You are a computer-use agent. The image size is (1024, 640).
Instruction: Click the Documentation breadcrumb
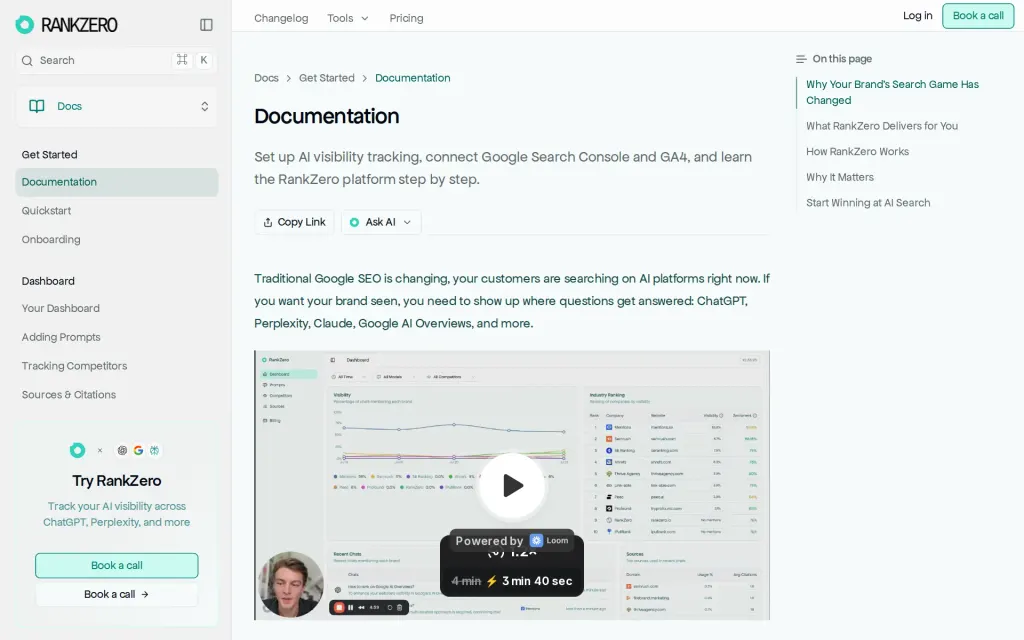tap(413, 78)
